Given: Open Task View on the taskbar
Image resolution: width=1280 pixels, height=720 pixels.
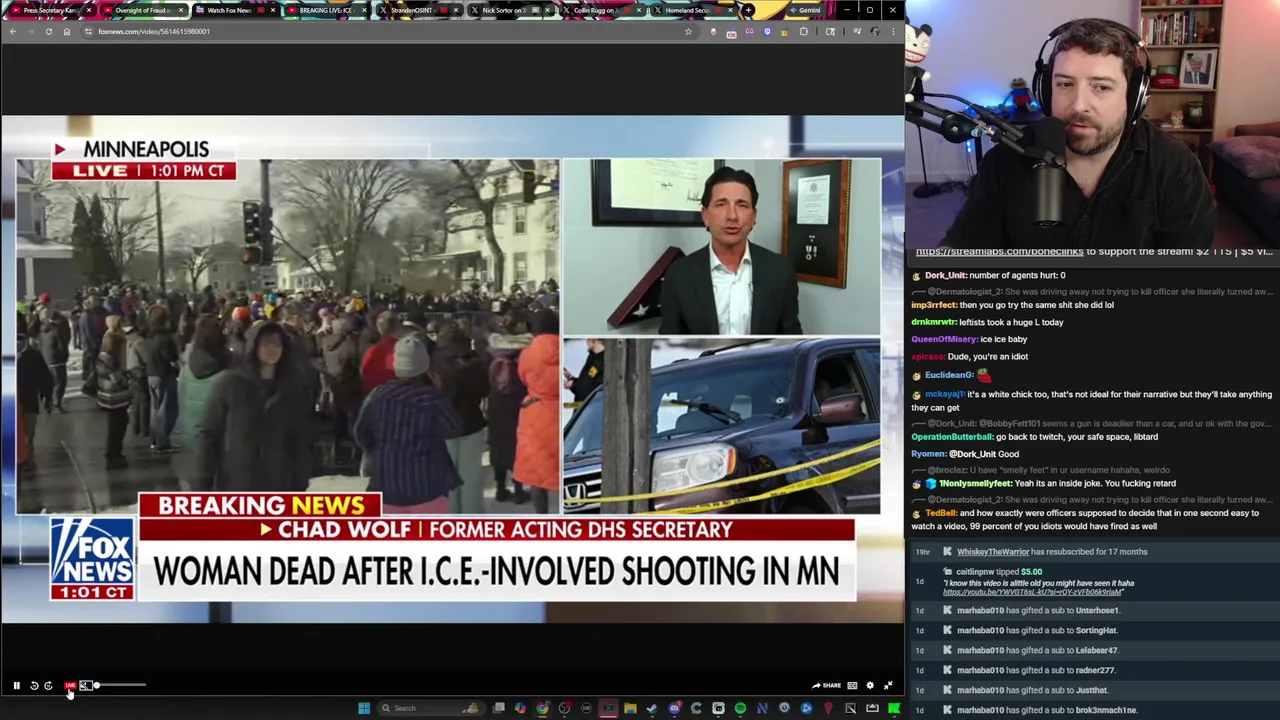Looking at the screenshot, I should [499, 708].
